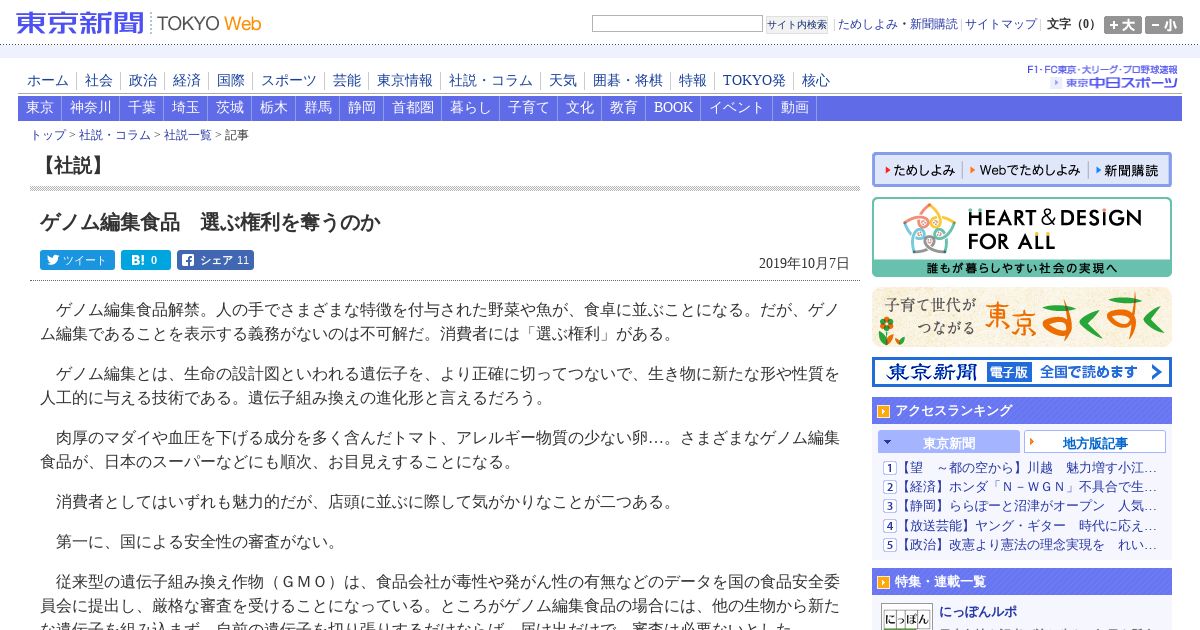Select 静岡 in the regional bar
This screenshot has width=1200, height=630.
(x=362, y=108)
